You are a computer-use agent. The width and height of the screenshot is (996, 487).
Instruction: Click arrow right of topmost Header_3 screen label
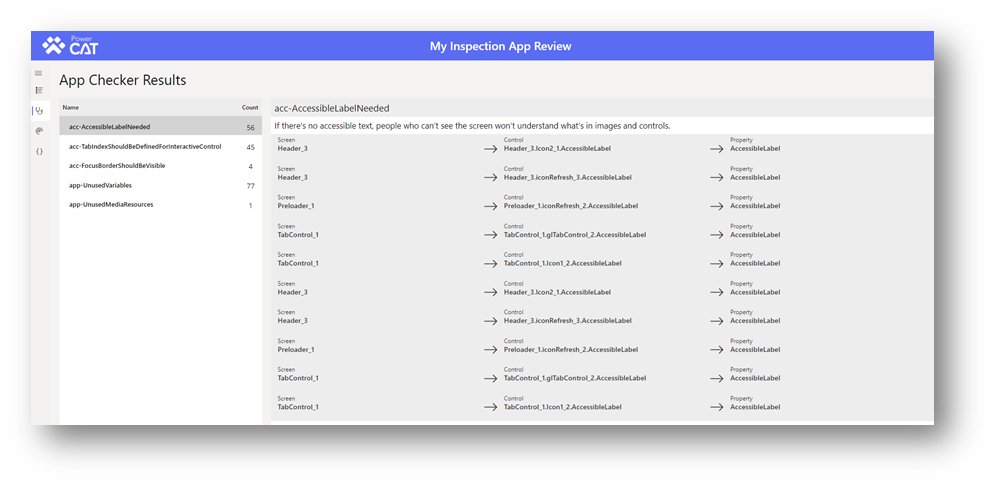490,149
